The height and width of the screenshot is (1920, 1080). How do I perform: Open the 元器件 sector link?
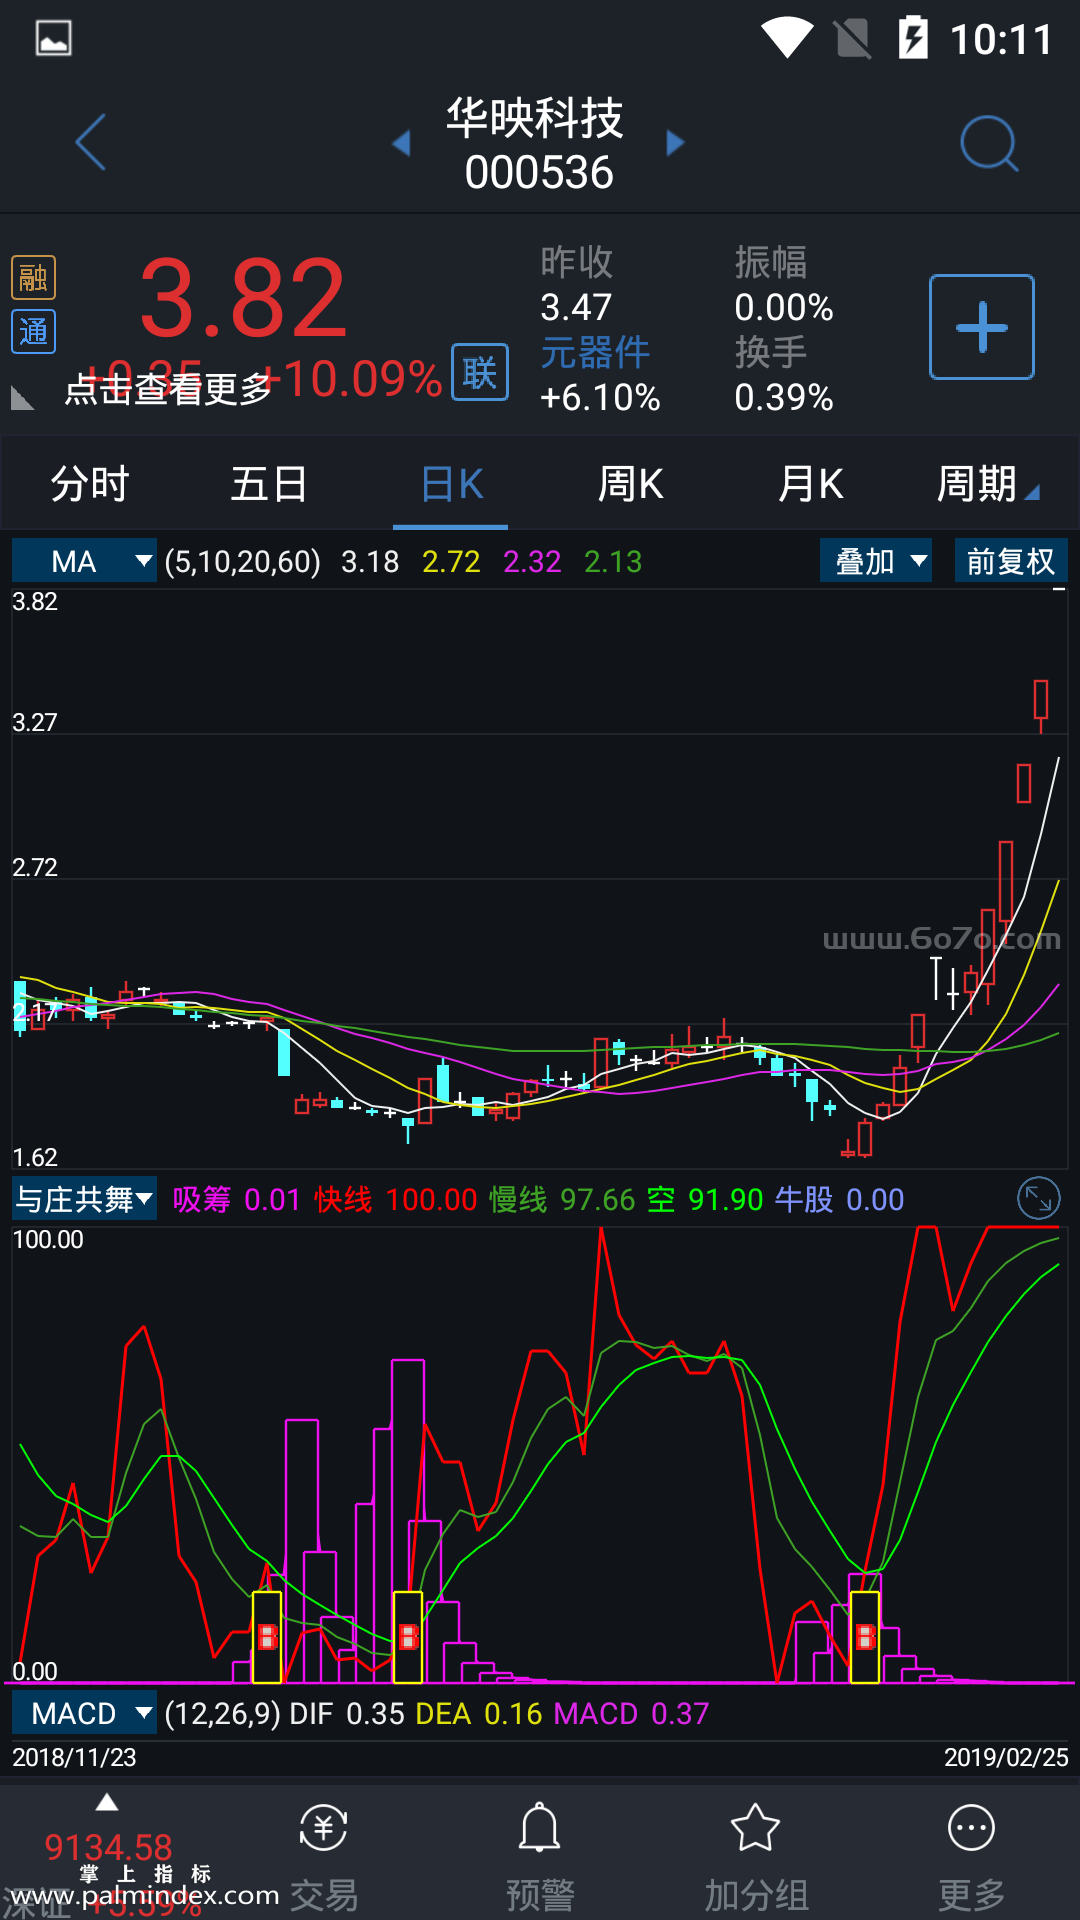pyautogui.click(x=596, y=353)
